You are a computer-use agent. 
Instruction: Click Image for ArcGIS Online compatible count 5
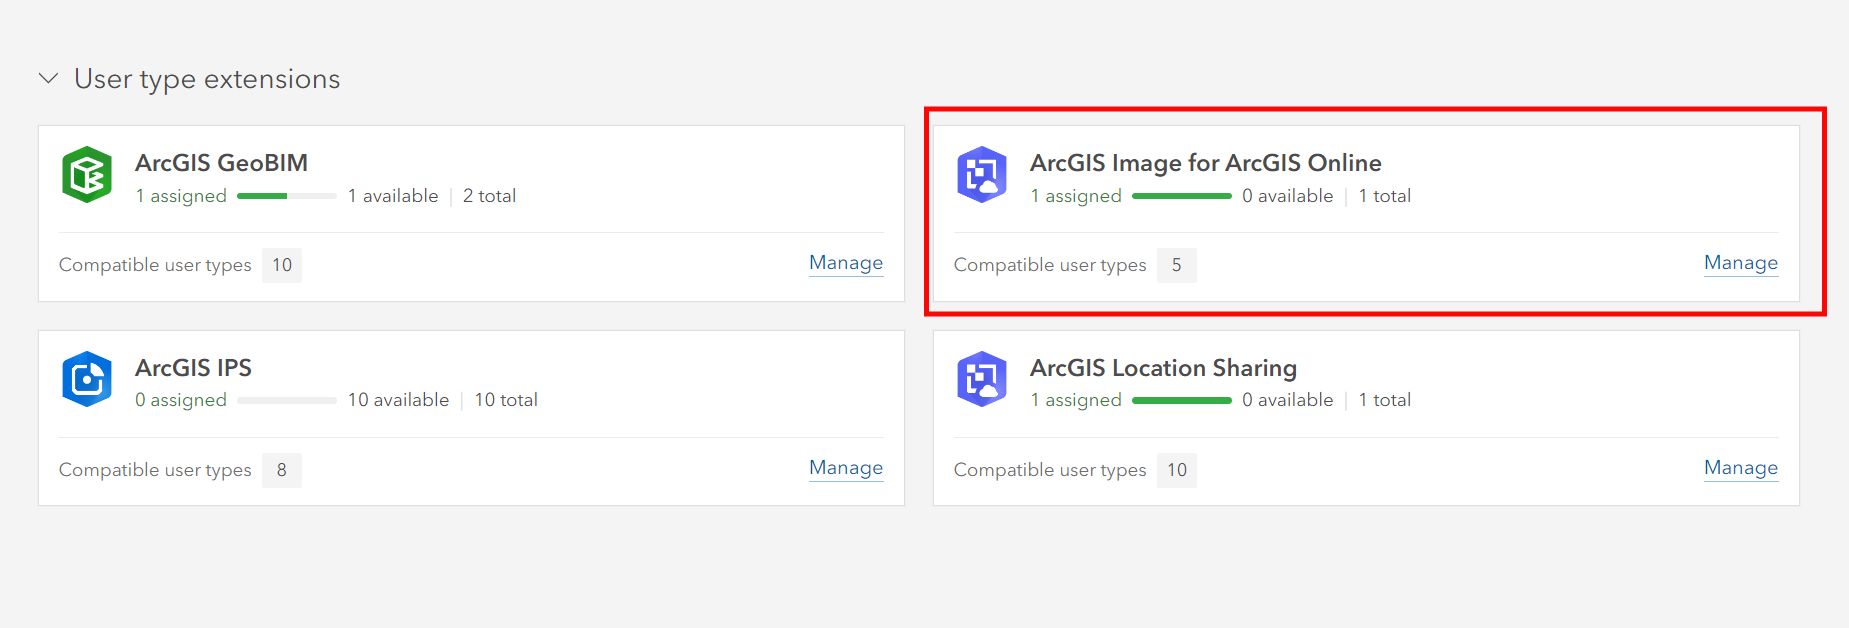pos(1176,265)
